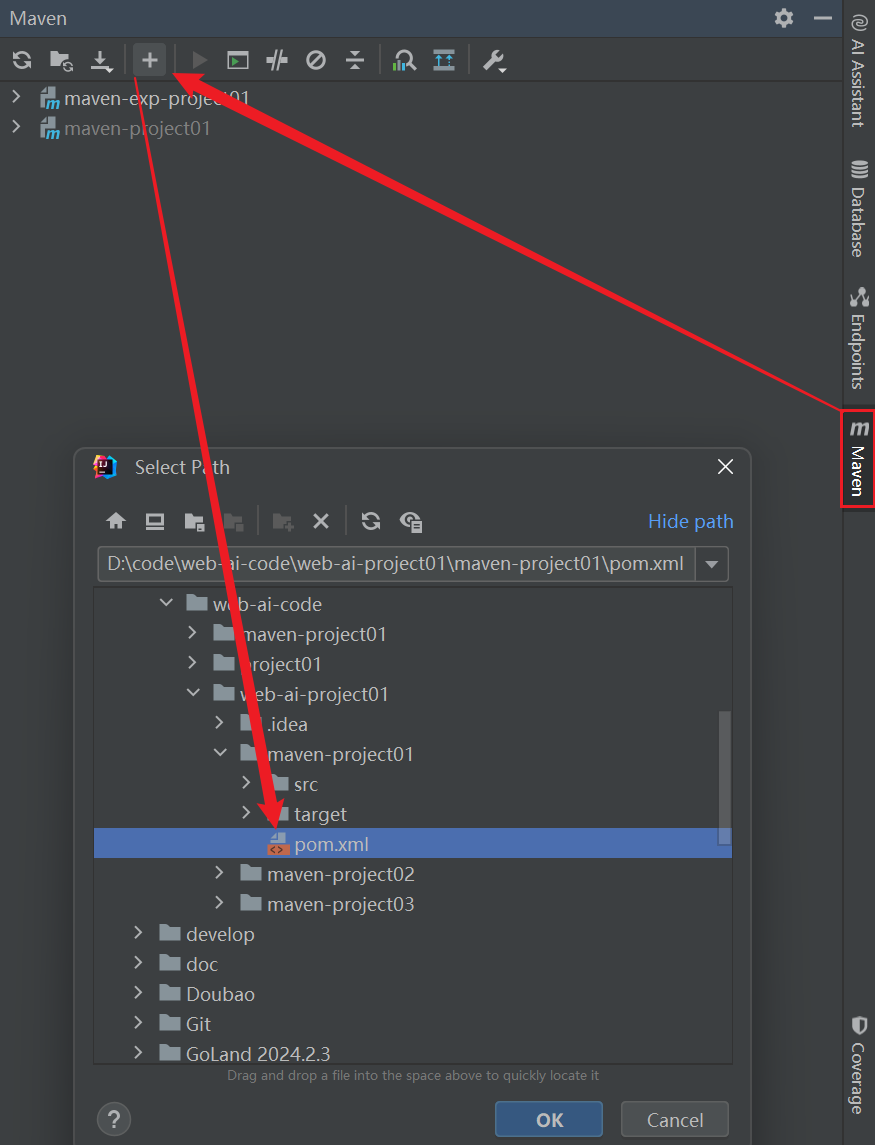
Task: Expand target folder
Action: pos(247,812)
